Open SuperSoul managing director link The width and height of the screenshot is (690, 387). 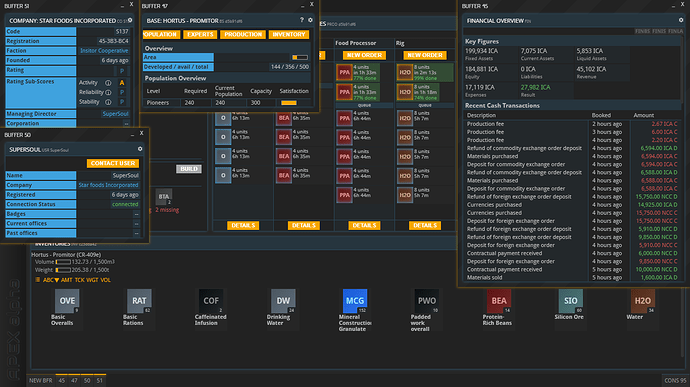click(x=115, y=114)
